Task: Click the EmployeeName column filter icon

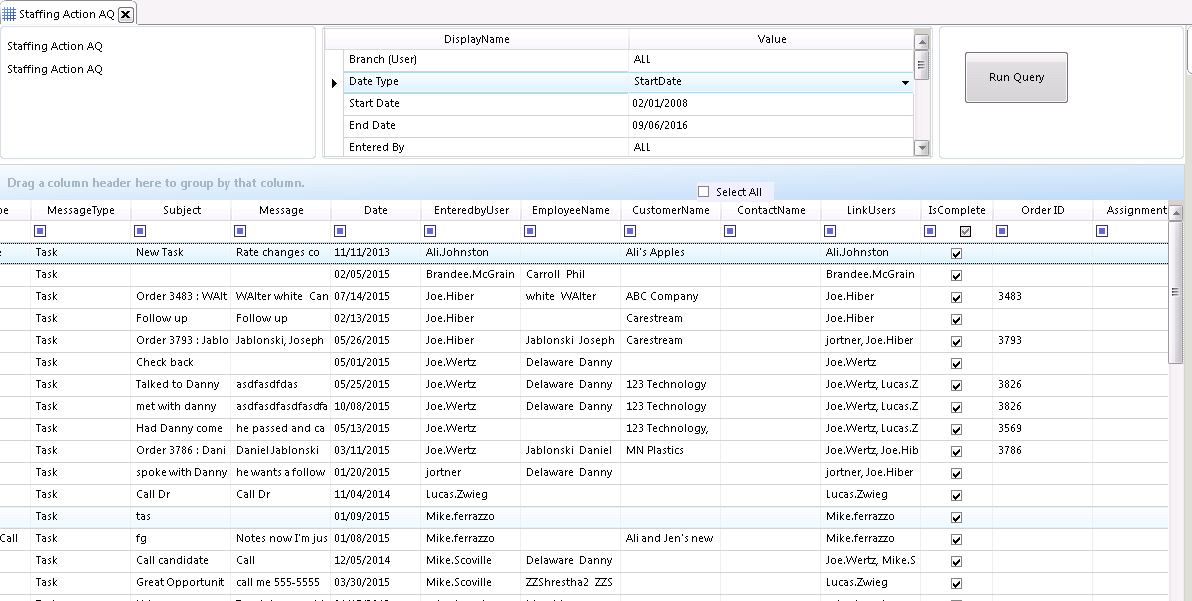Action: [x=530, y=231]
